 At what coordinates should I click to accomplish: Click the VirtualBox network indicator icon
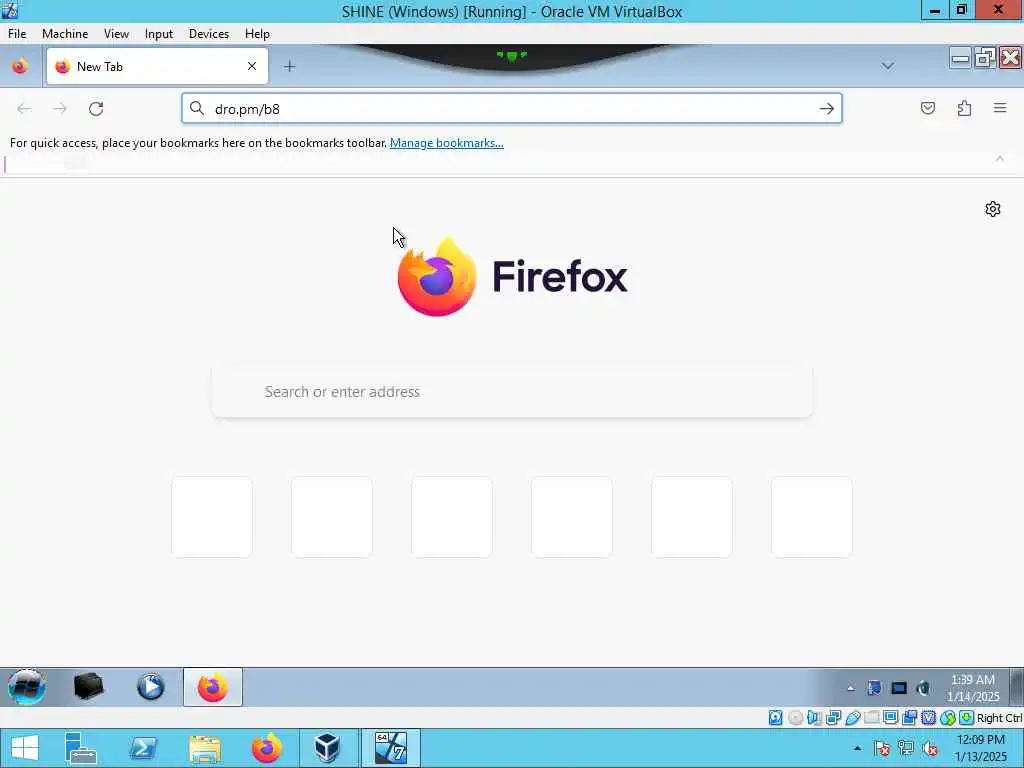point(833,718)
